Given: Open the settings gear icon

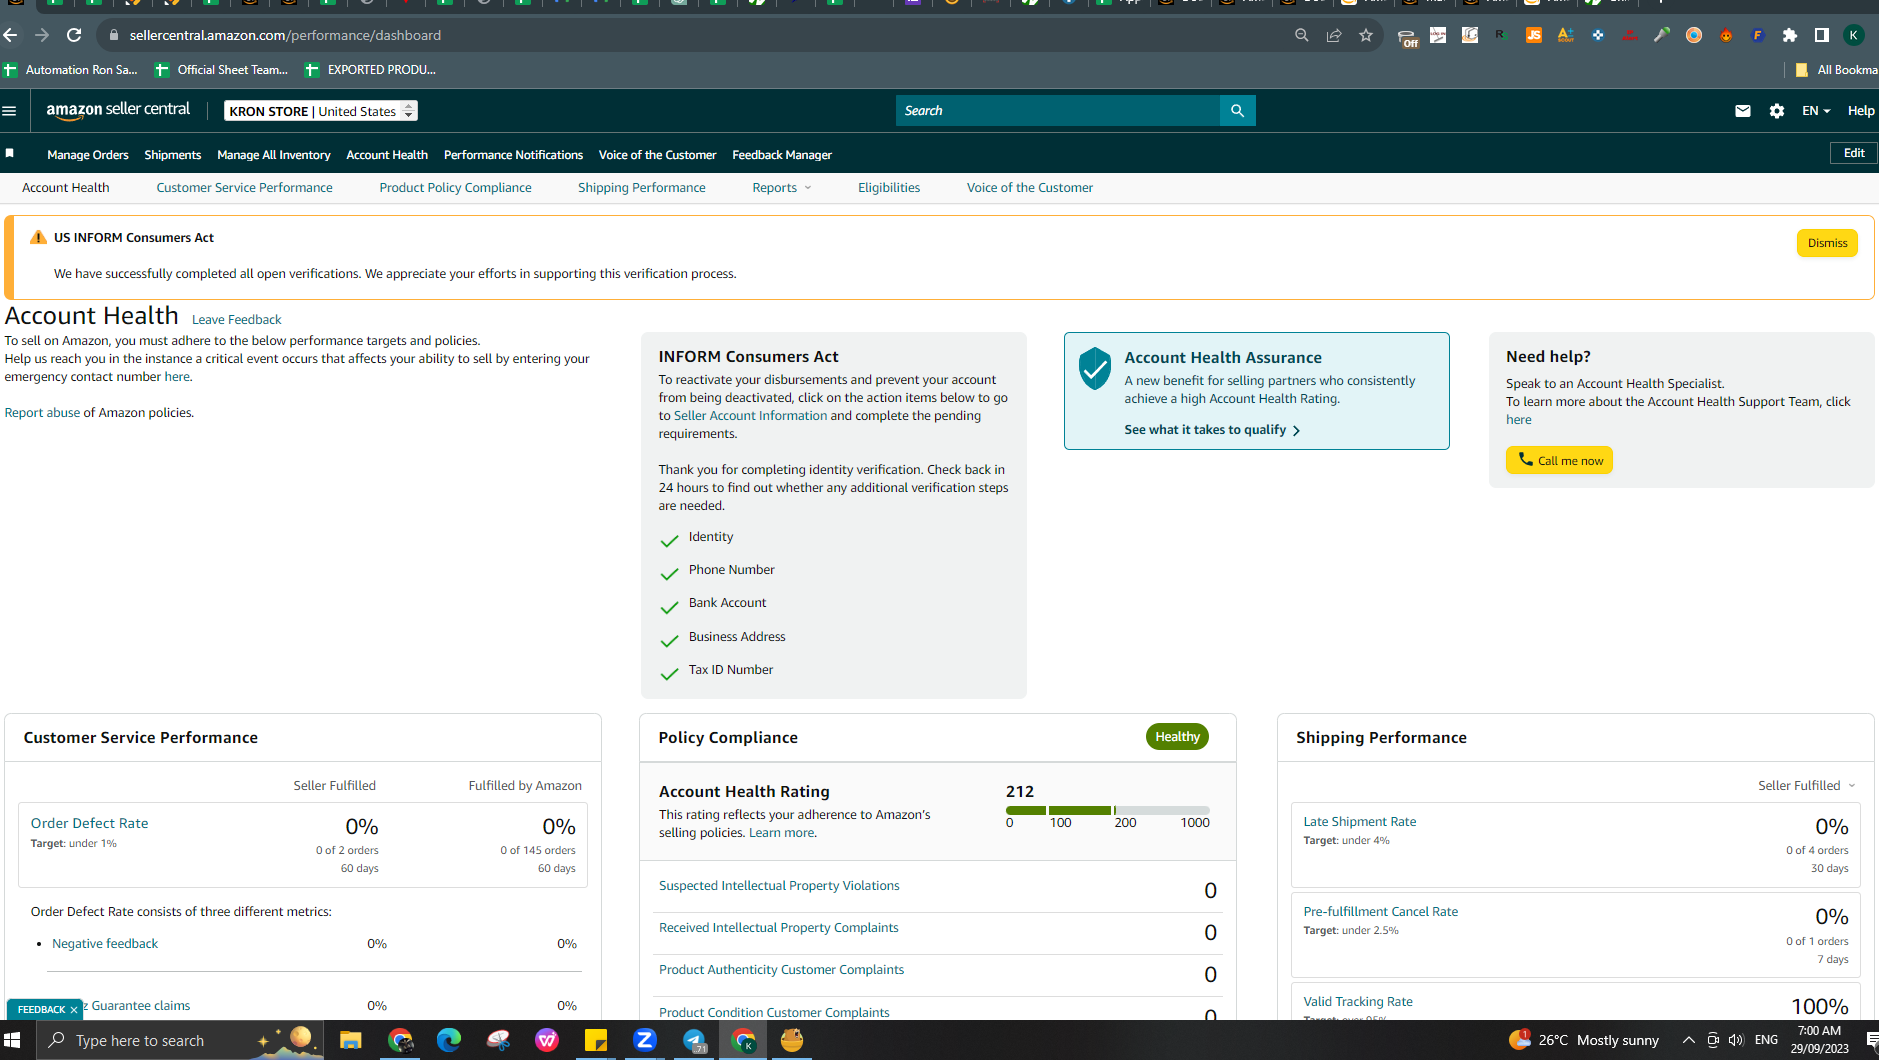Looking at the screenshot, I should pos(1777,111).
